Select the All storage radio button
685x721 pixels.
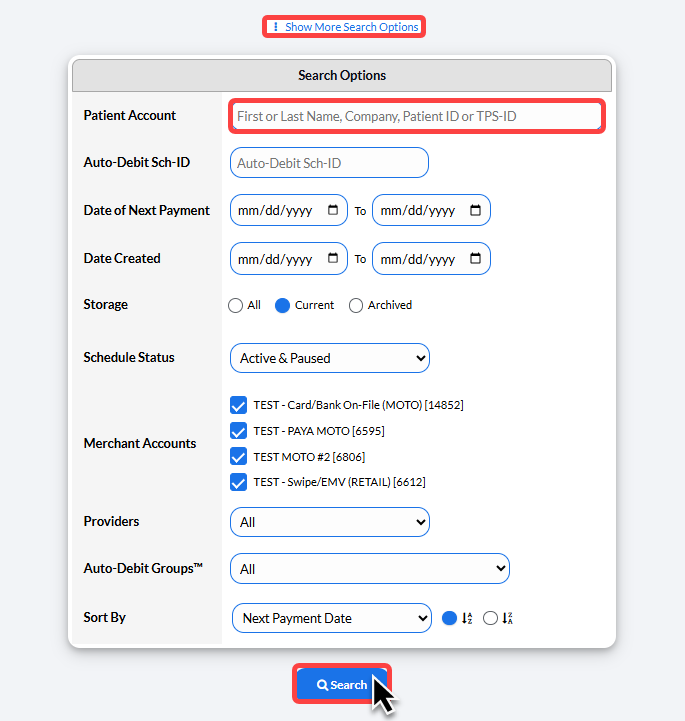tap(235, 305)
